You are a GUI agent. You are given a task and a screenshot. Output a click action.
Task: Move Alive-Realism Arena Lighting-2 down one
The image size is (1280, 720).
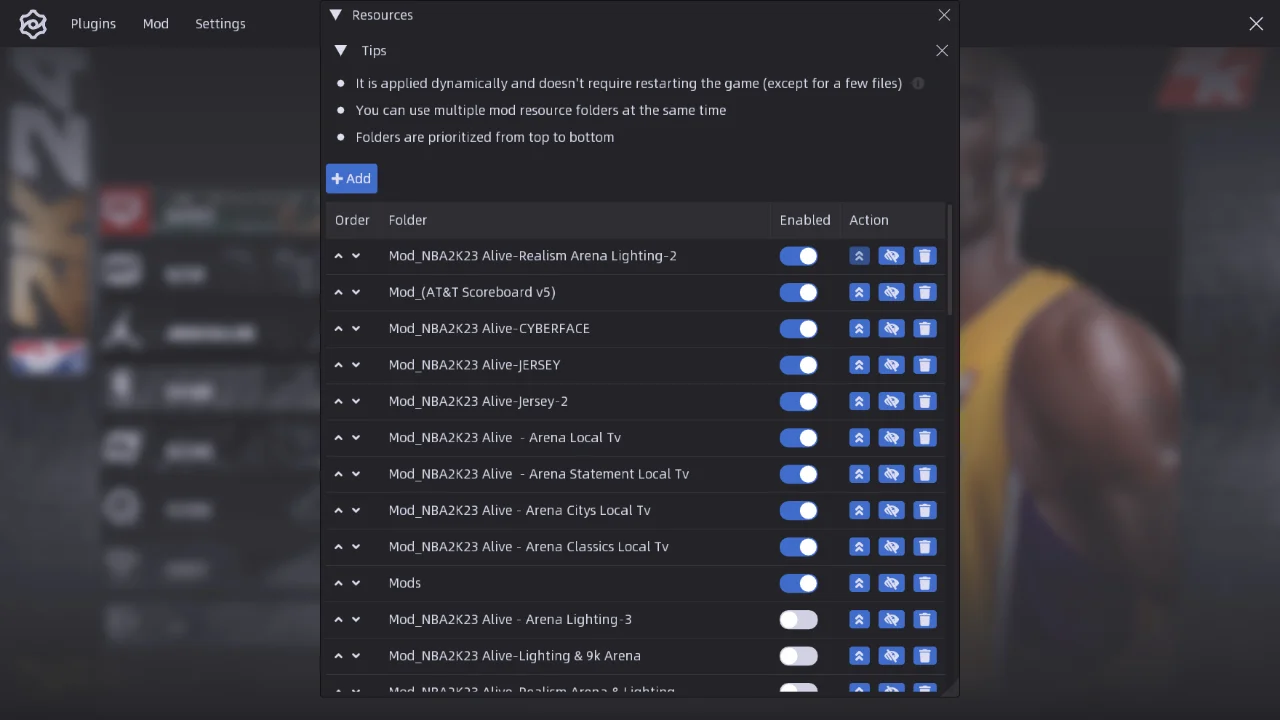click(356, 256)
